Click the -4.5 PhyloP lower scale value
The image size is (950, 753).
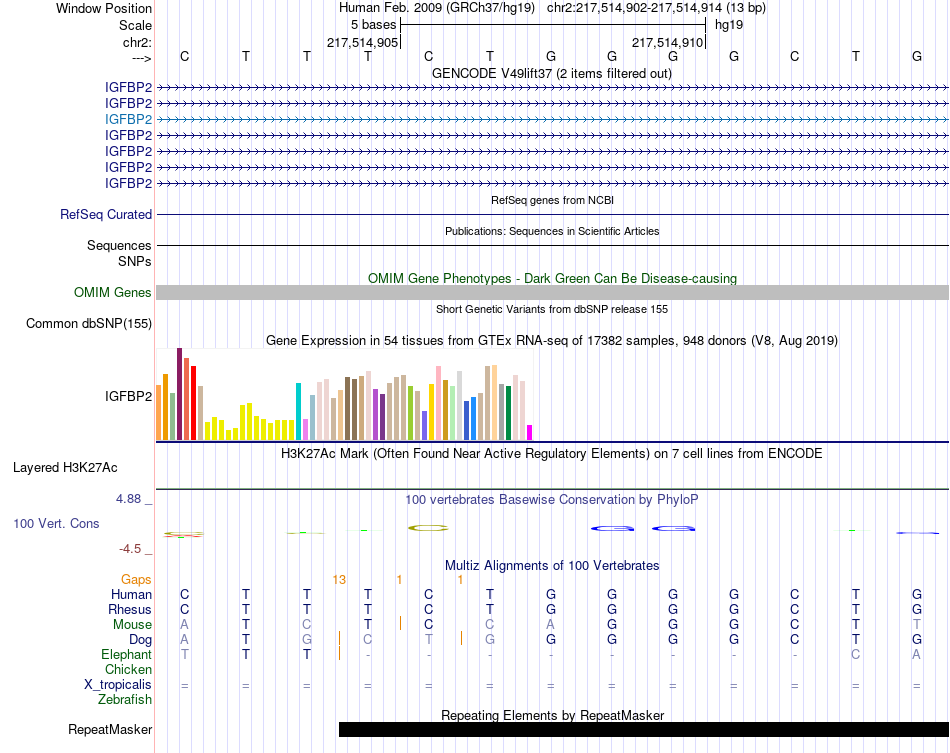pos(130,549)
